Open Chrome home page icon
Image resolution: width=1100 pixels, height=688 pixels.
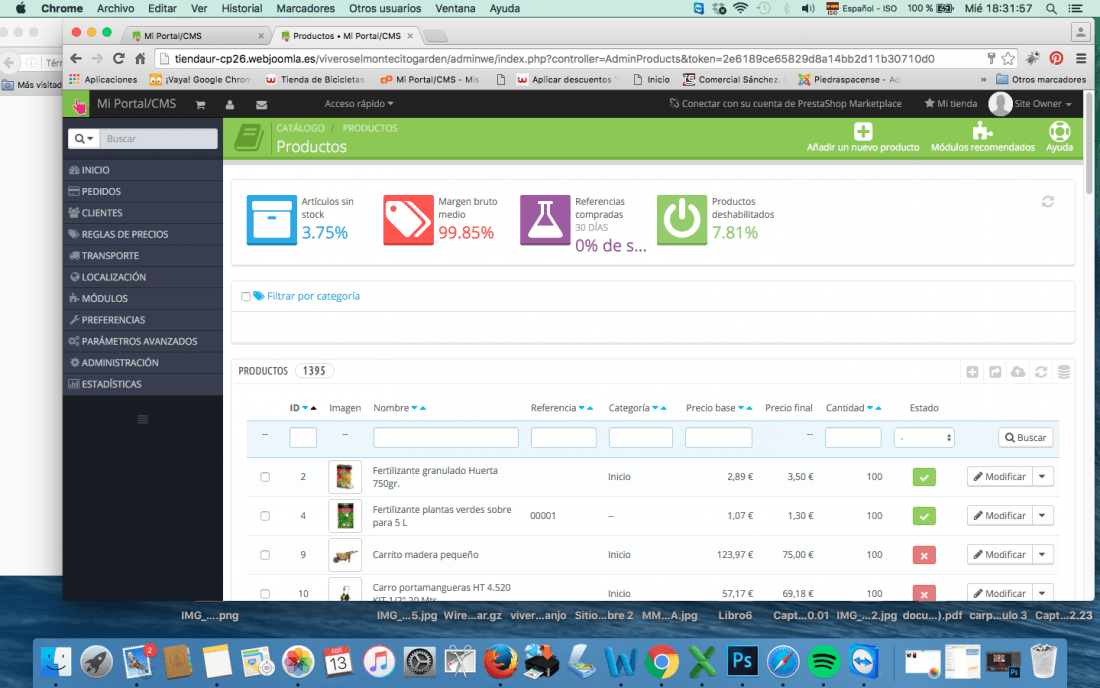tap(140, 58)
